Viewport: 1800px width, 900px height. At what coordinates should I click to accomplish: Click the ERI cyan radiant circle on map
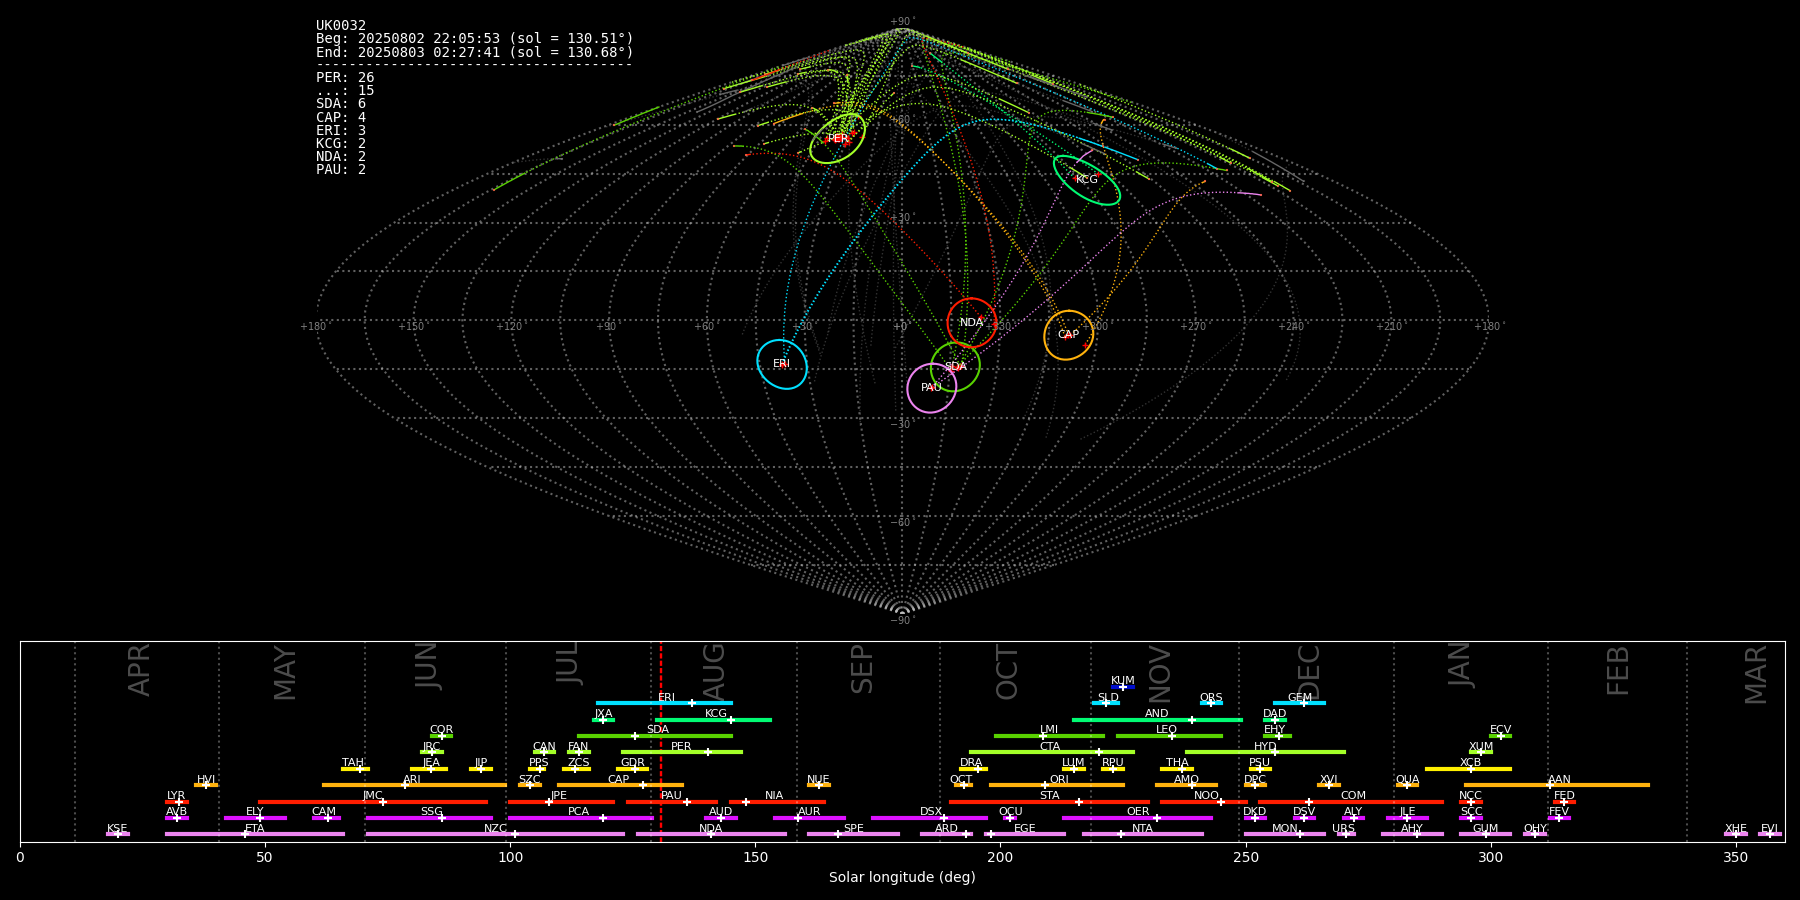(x=782, y=364)
